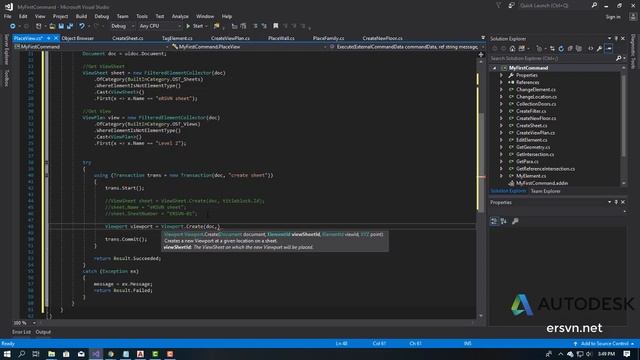Expand ChangeElement.cs node
Image resolution: width=640 pixels, height=360 pixels.
[x=502, y=90]
